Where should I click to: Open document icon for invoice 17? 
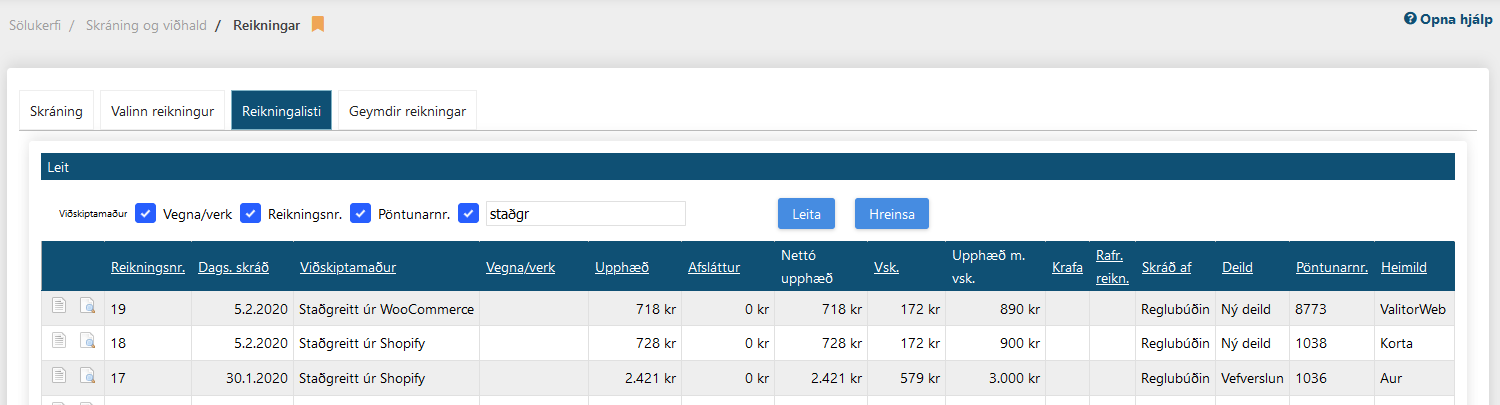point(59,377)
